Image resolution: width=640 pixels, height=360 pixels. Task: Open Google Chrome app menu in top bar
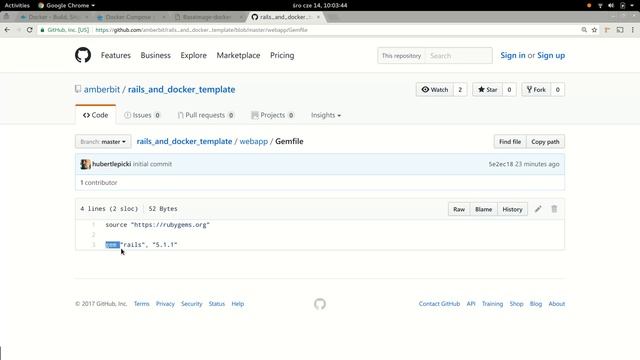67,5
